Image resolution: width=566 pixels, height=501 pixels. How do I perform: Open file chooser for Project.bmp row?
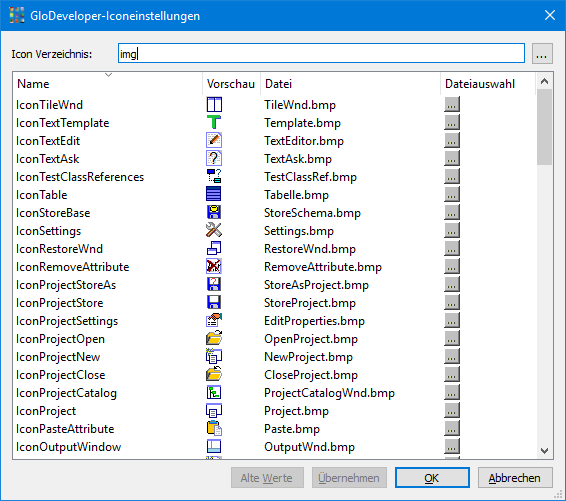pyautogui.click(x=452, y=411)
